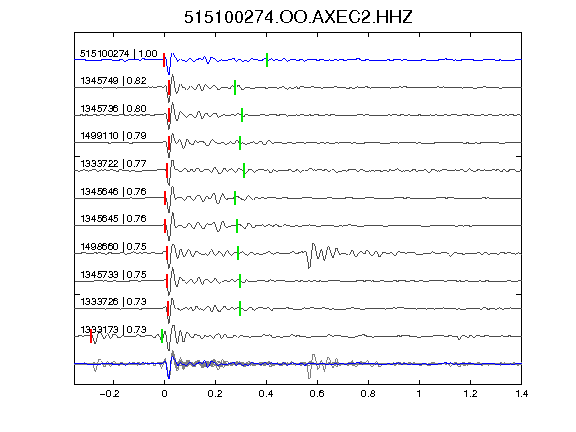Click the green marker on trace 1345736

[x=242, y=115]
